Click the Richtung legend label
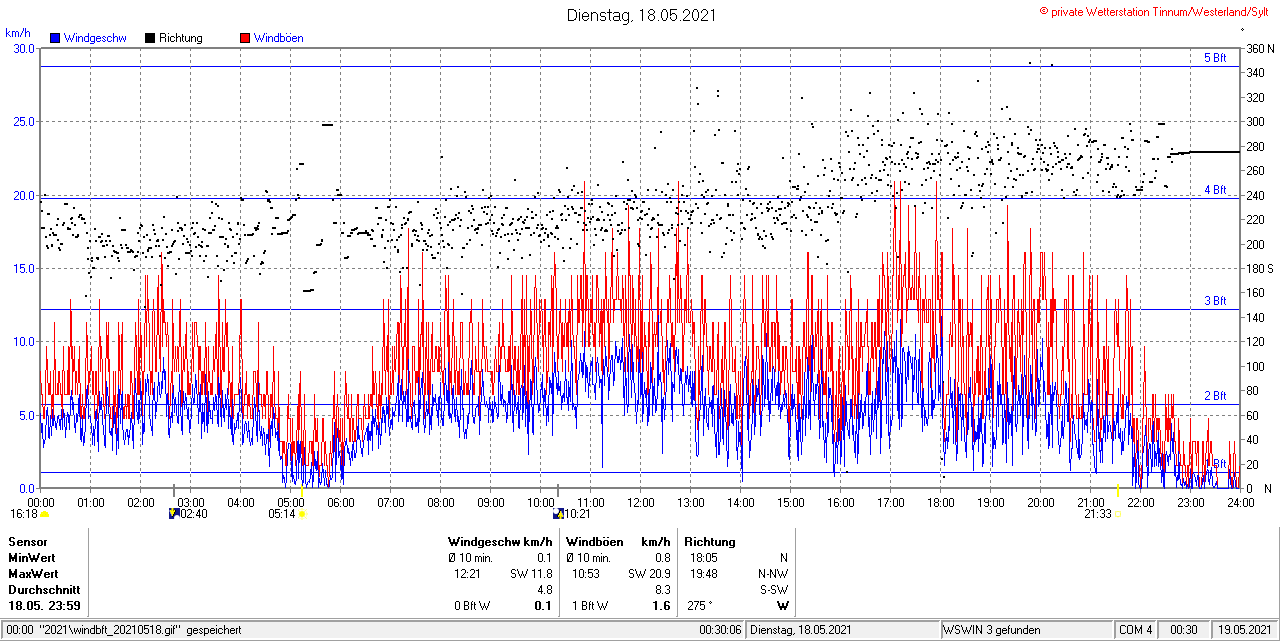The image size is (1280, 641). tap(180, 38)
